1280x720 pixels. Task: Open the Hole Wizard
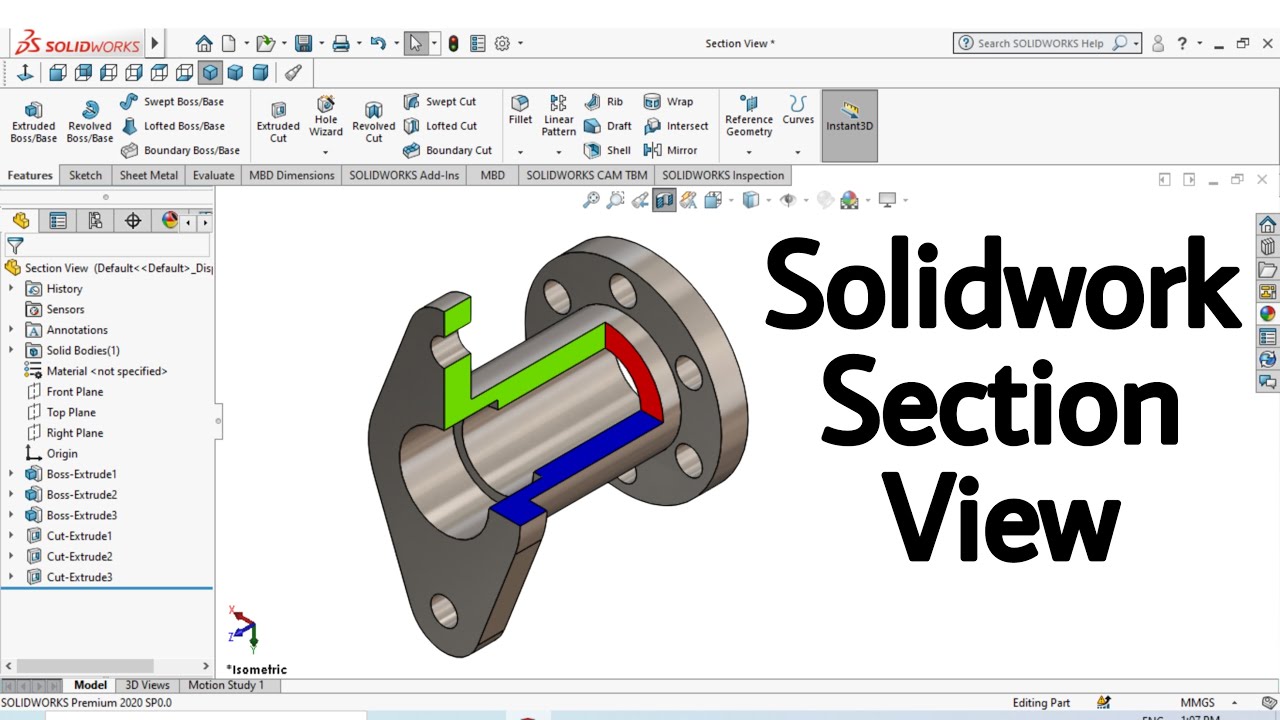tap(326, 117)
